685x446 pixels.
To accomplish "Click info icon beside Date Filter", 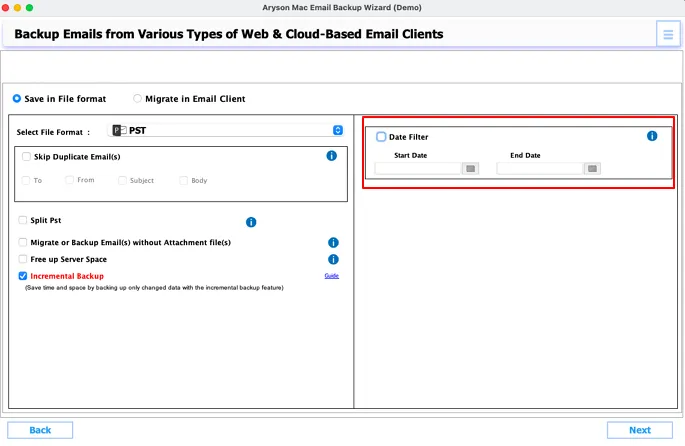I will pos(652,136).
